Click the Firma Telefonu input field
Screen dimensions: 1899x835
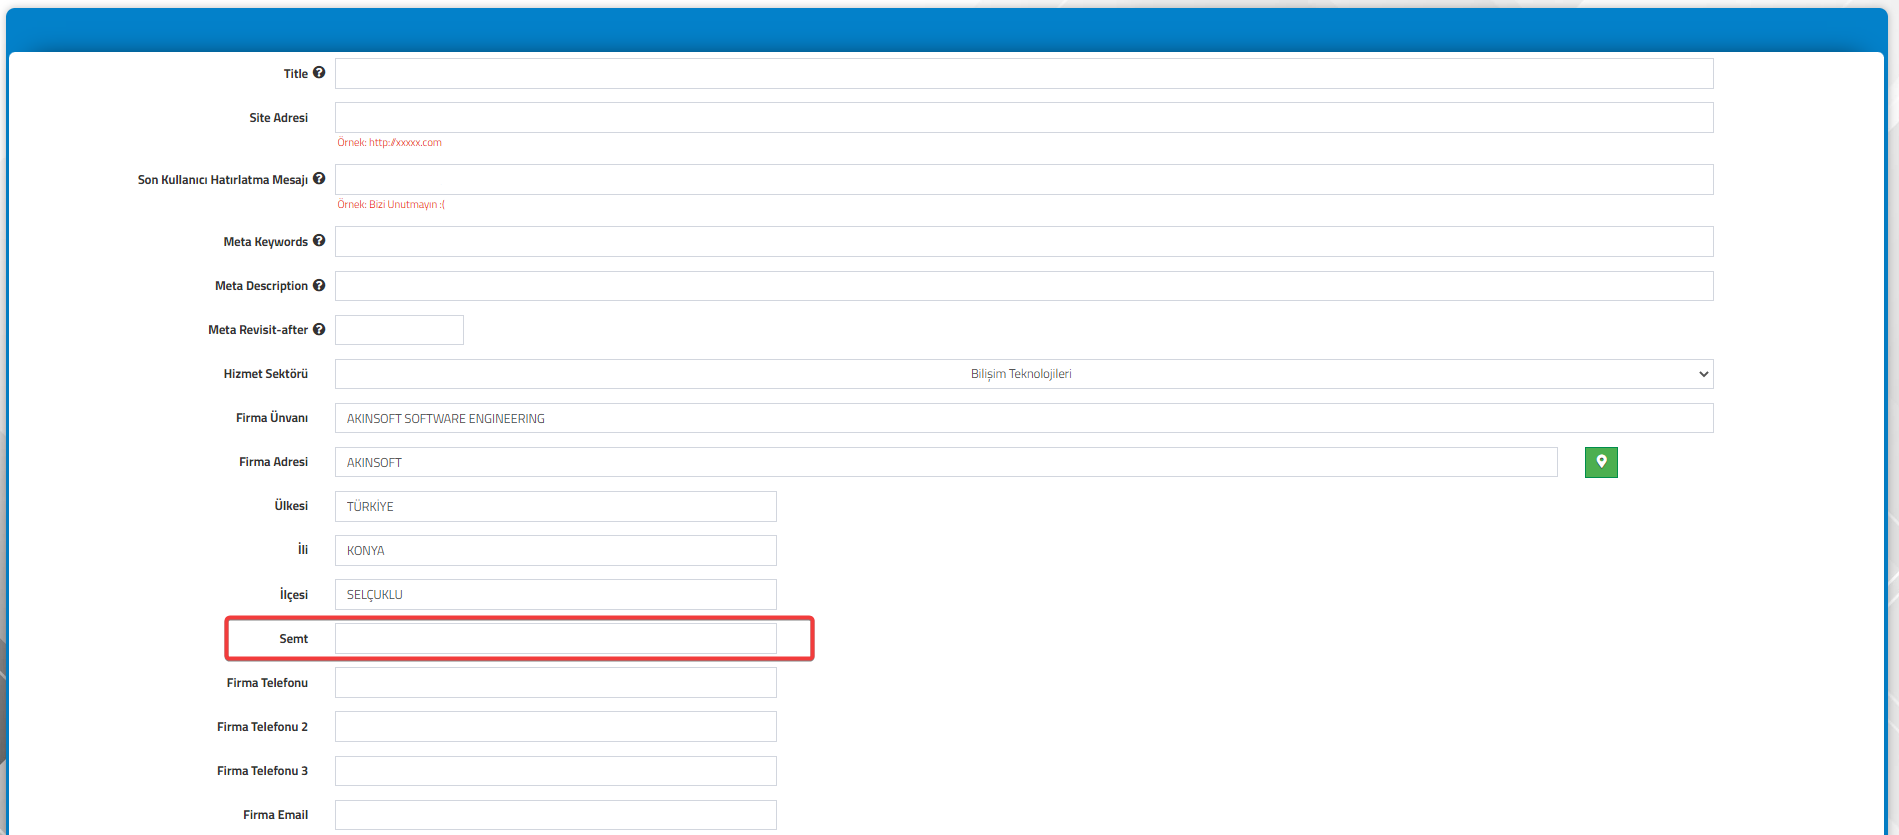[x=556, y=682]
